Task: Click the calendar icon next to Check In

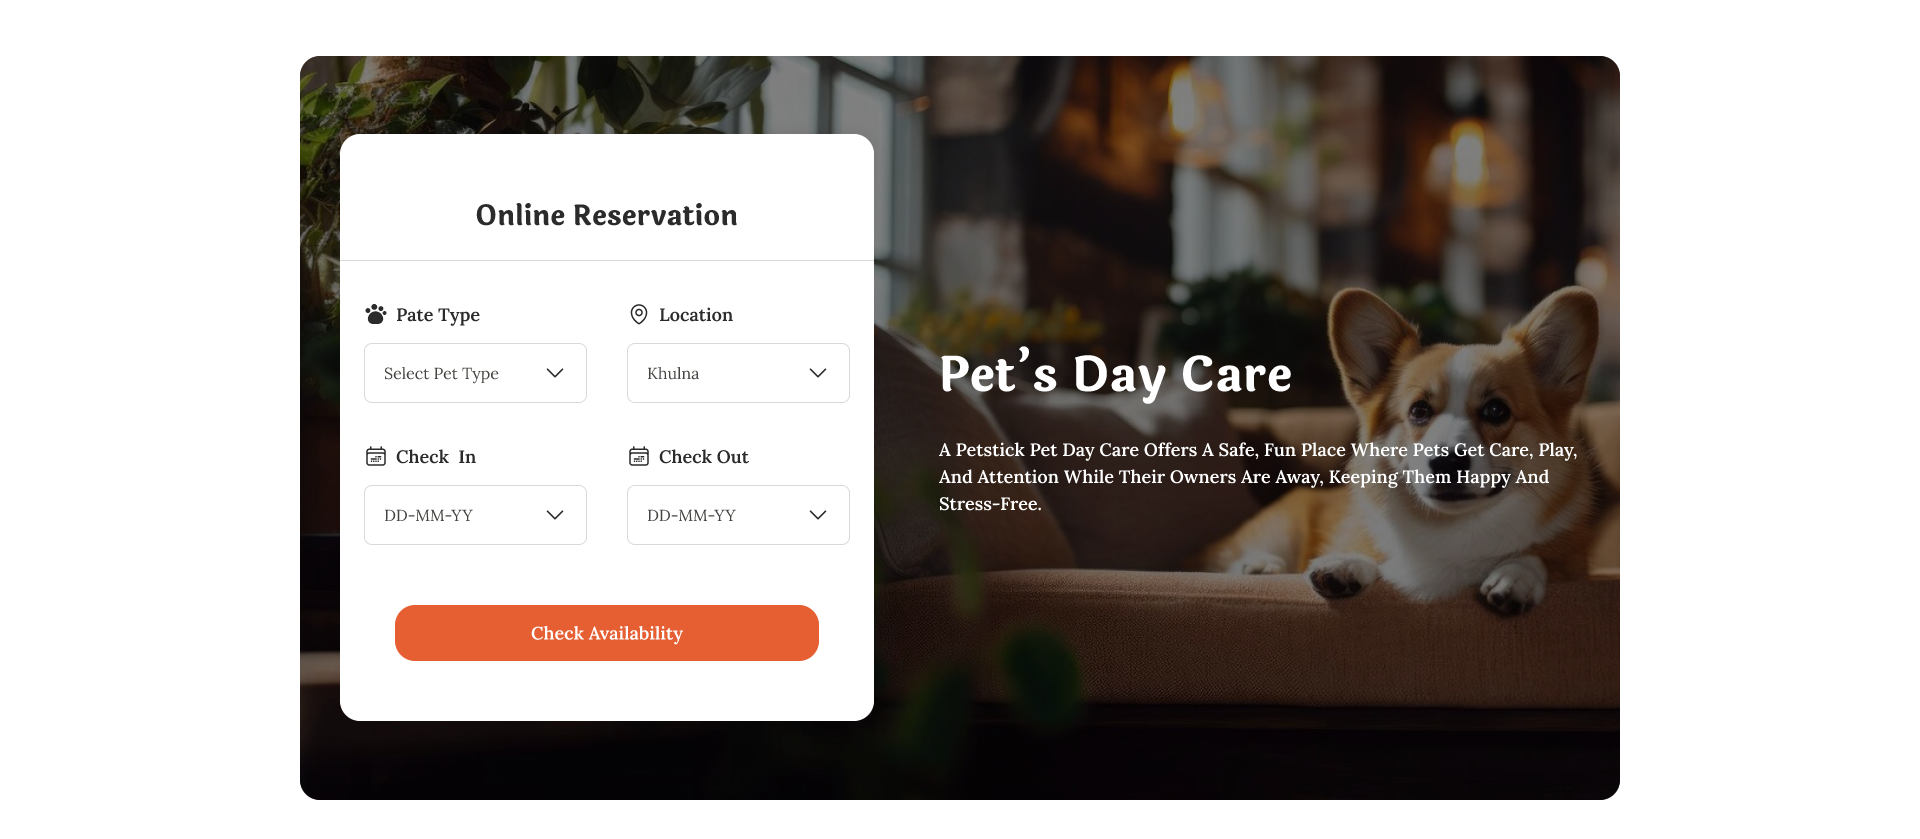Action: click(376, 456)
